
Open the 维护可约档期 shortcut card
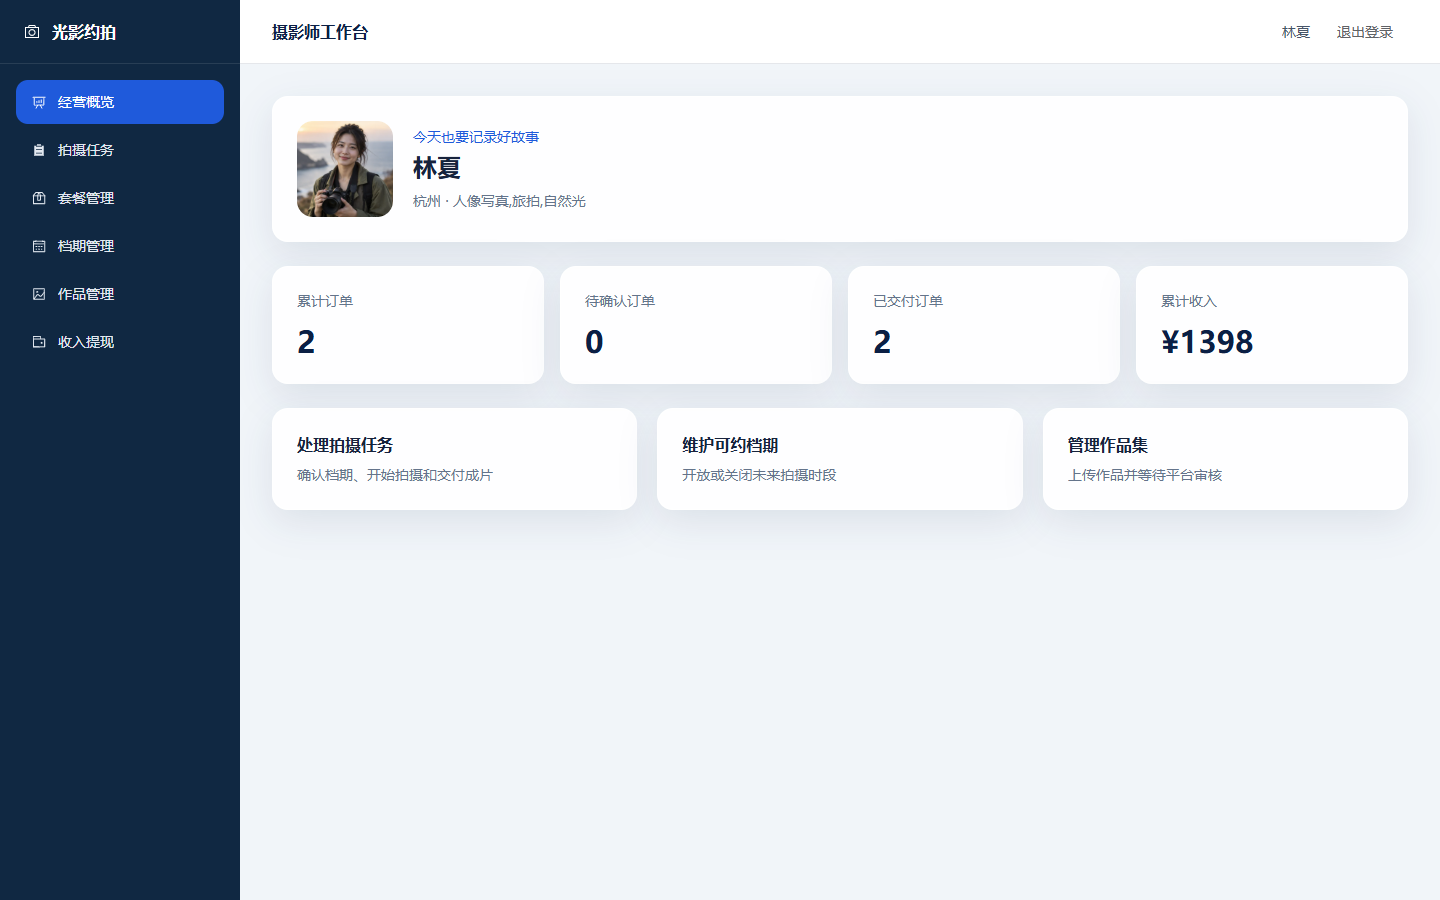pyautogui.click(x=840, y=459)
